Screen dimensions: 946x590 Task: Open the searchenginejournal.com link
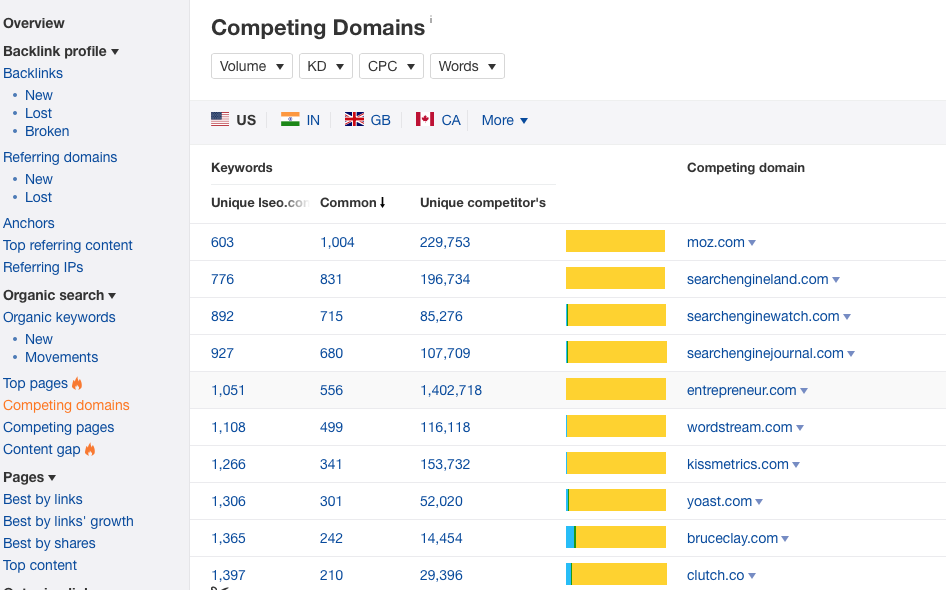tap(766, 353)
